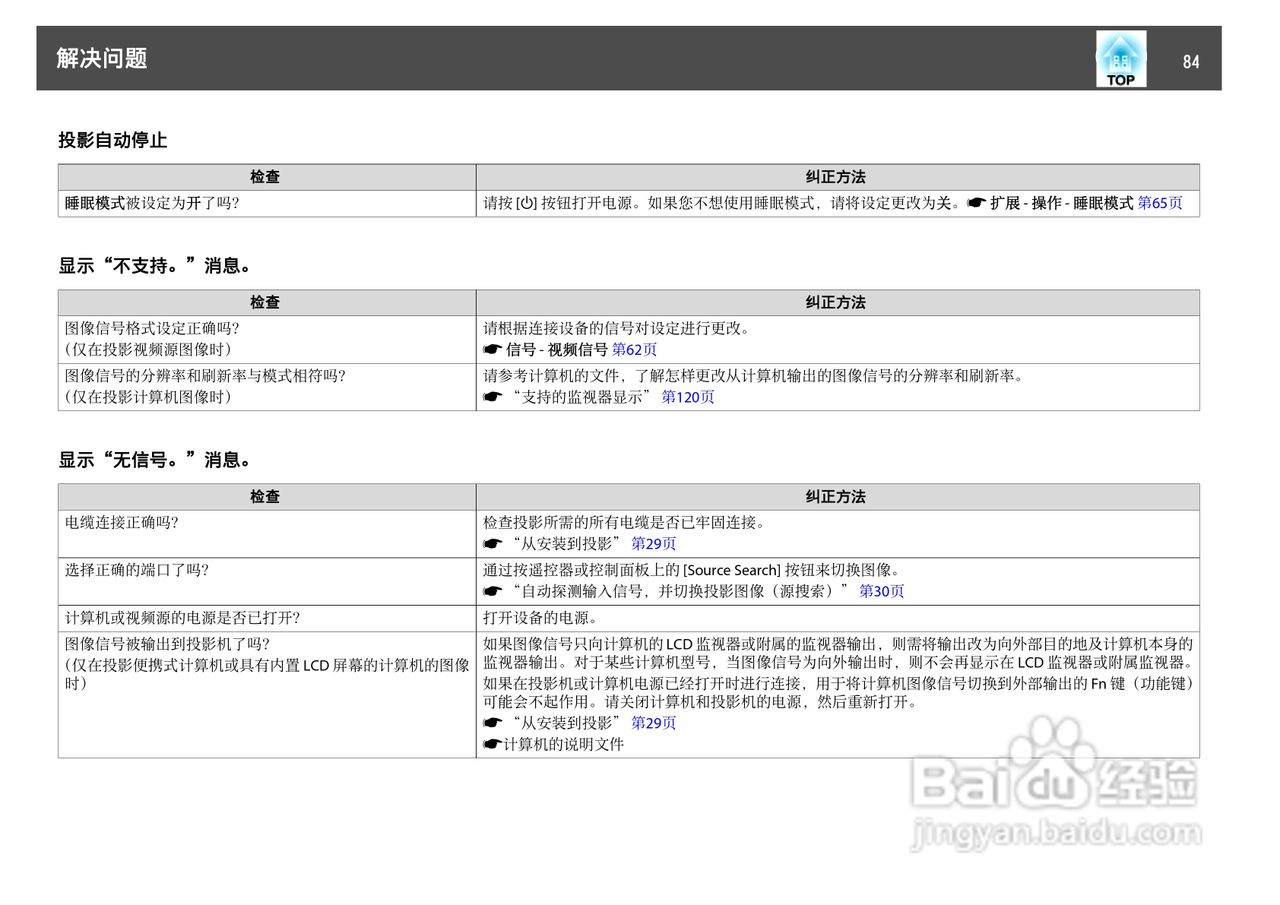Click the pointing-hand icon before “支持的监视器显示”
1280x905 pixels.
[492, 397]
